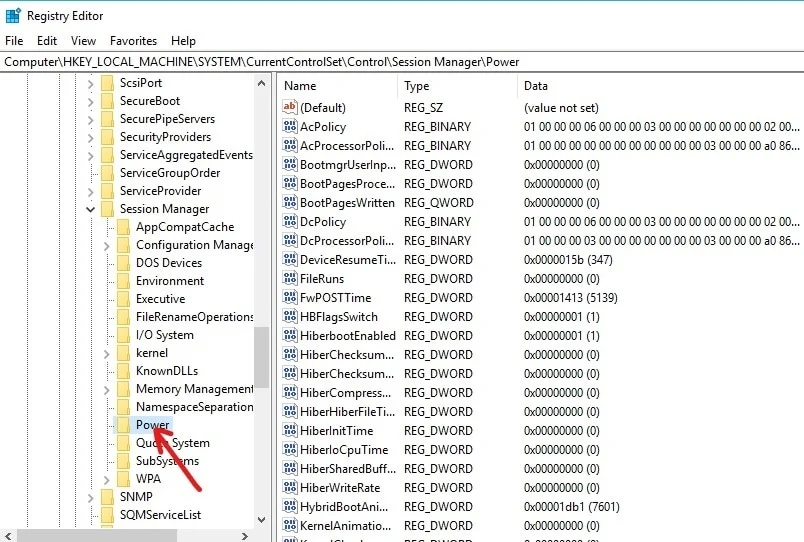
Task: Expand the WPA subkey chevron
Action: [107, 479]
